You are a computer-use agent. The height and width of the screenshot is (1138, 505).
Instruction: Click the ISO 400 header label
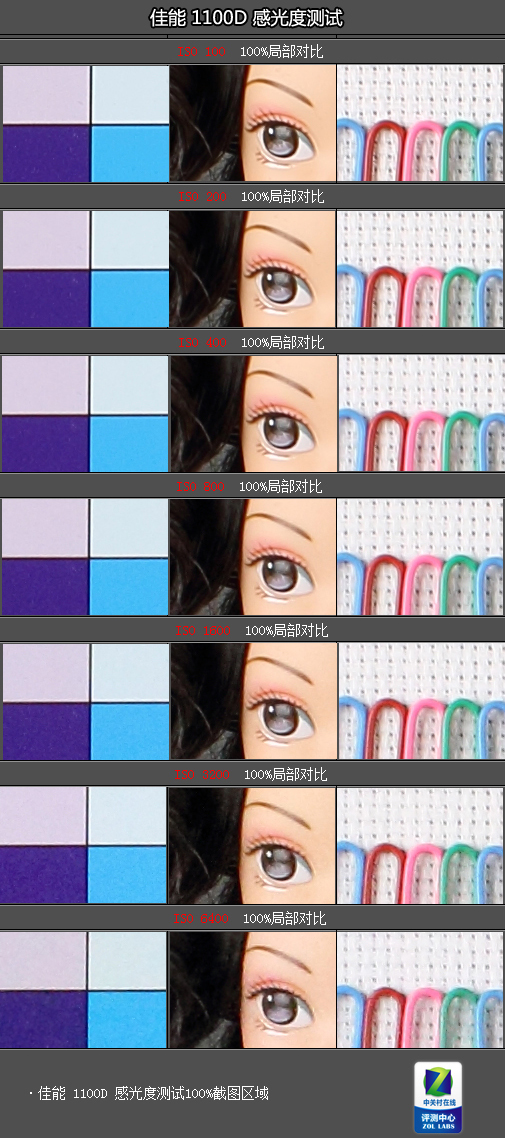[201, 342]
